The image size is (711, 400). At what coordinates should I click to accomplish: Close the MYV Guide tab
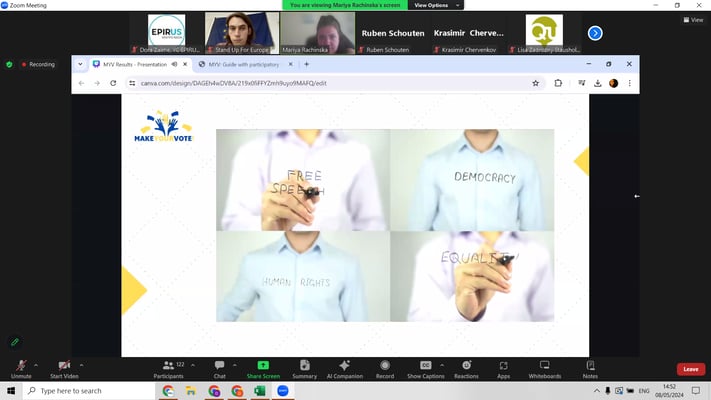pyautogui.click(x=291, y=64)
